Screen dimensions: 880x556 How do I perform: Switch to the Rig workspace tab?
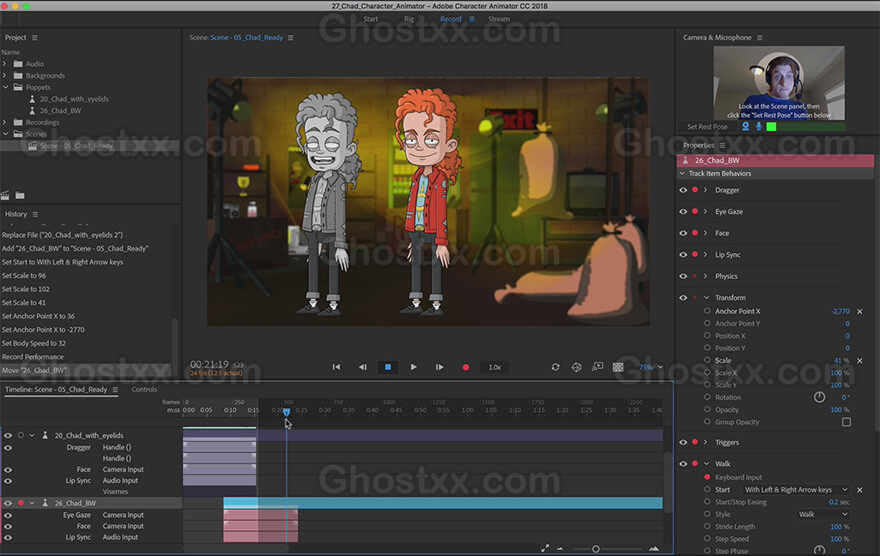[x=409, y=19]
